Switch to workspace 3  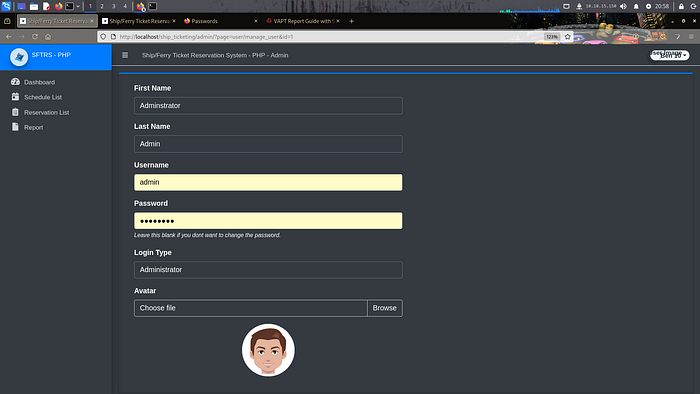(113, 6)
